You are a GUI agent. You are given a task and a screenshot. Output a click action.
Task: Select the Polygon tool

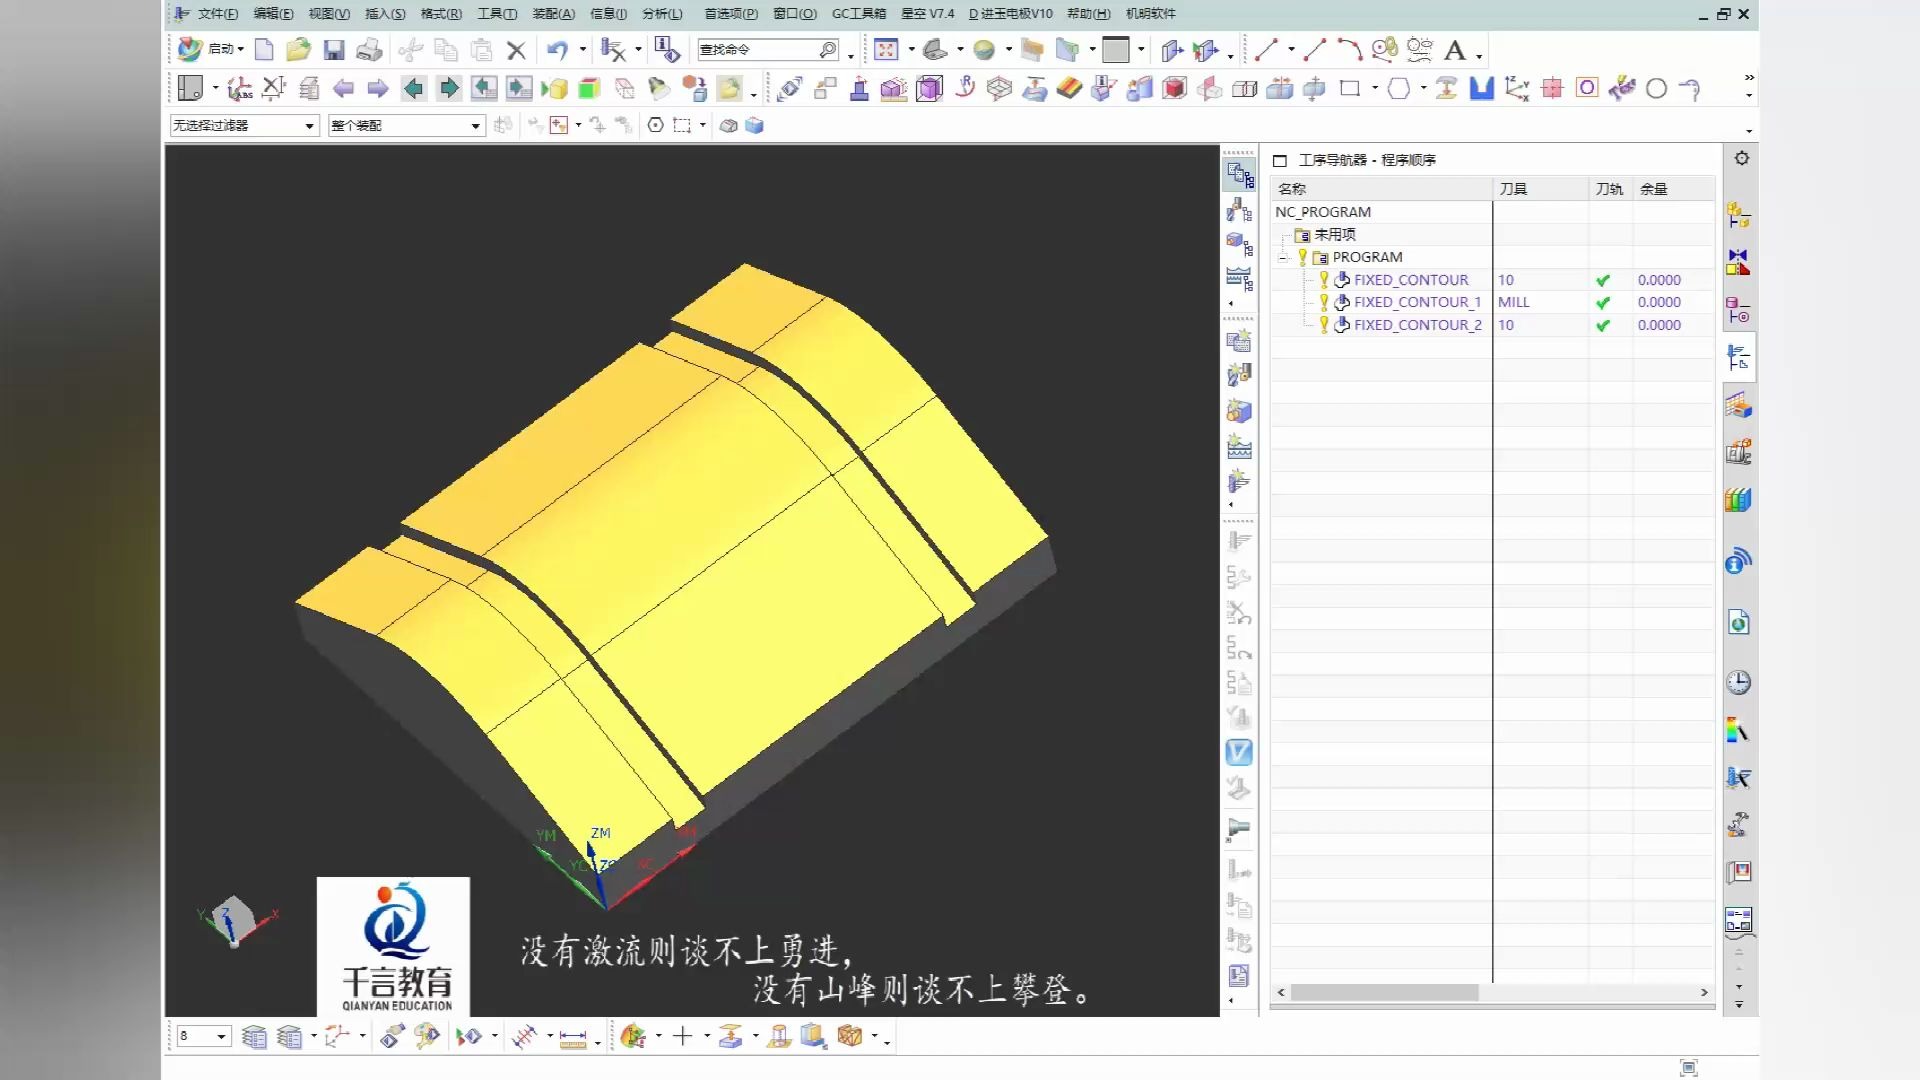pyautogui.click(x=1398, y=88)
